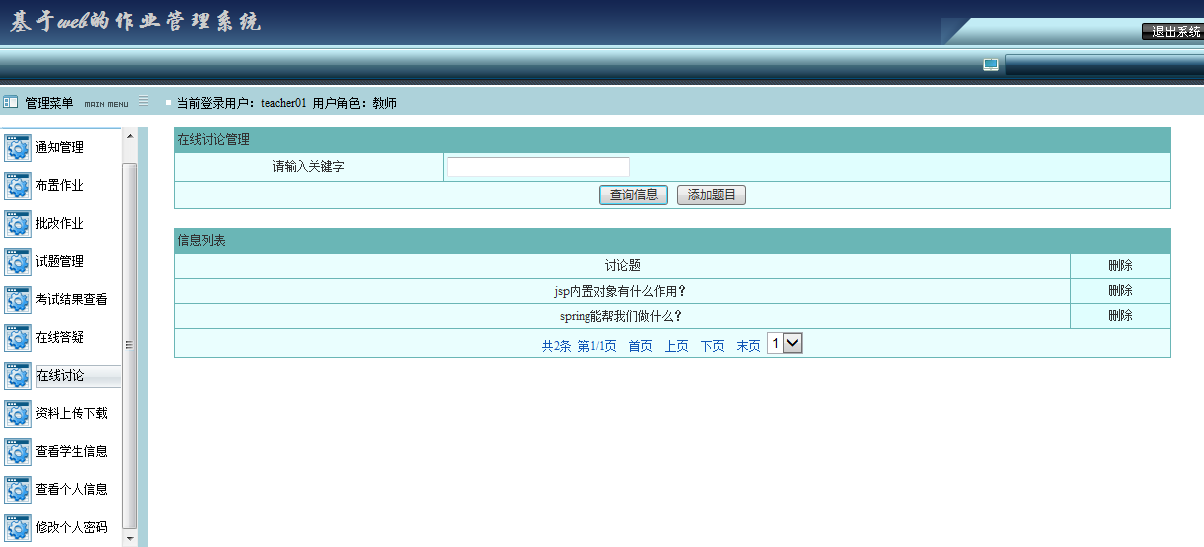Delete the spring能帮我们做什么 discussion
Screen dimensions: 1204x547
(x=1120, y=316)
